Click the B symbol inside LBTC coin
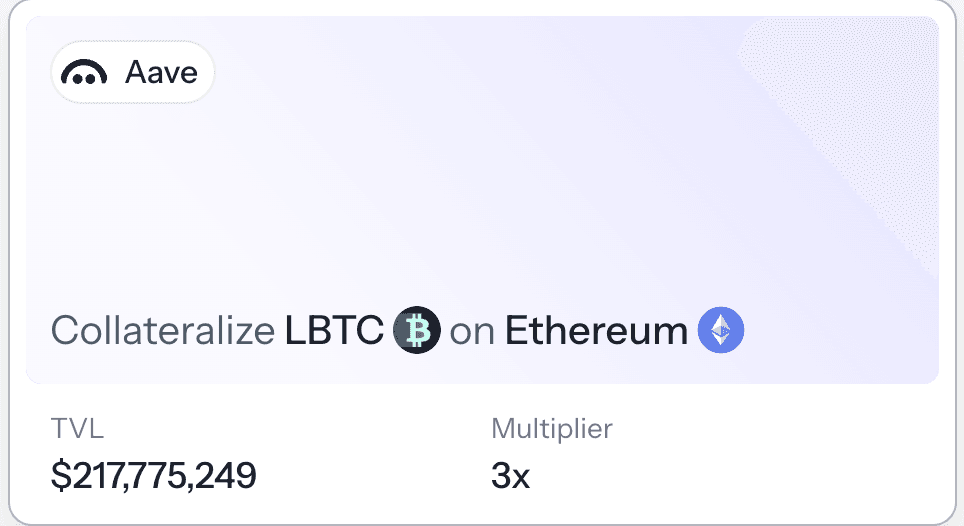Image resolution: width=964 pixels, height=526 pixels. 418,330
